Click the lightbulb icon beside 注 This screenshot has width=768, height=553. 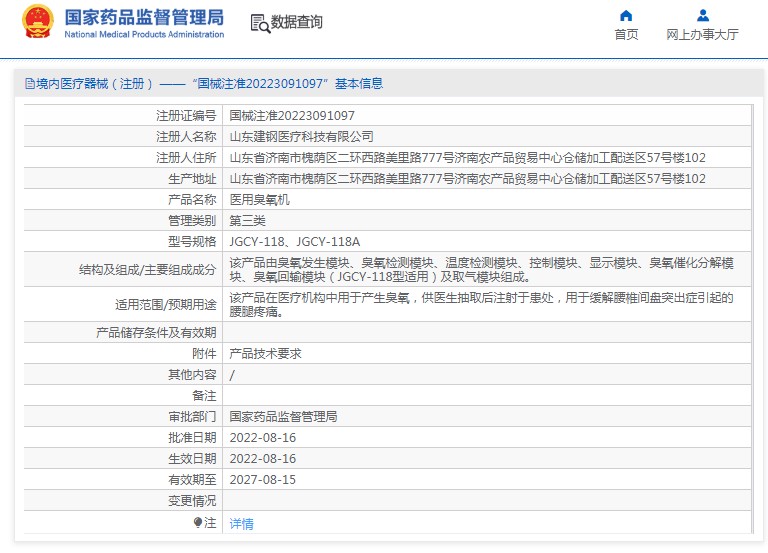[197, 523]
